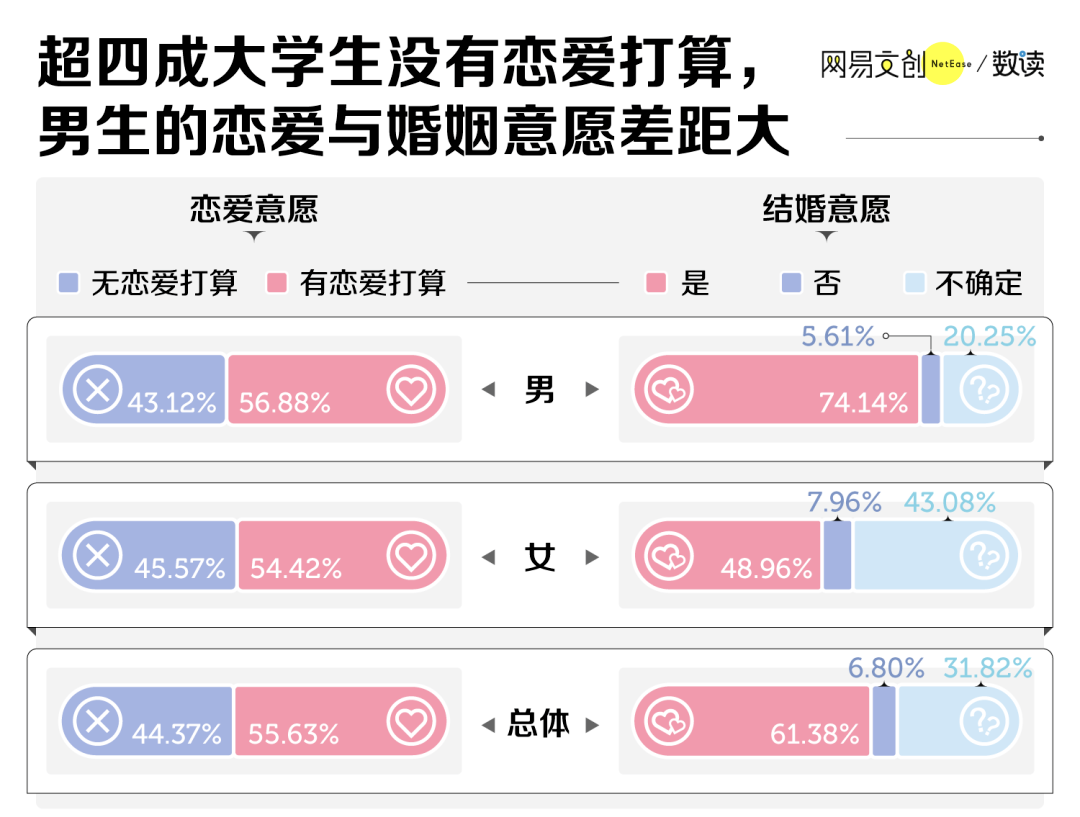Click the 48.96% pink bar segment

click(727, 555)
